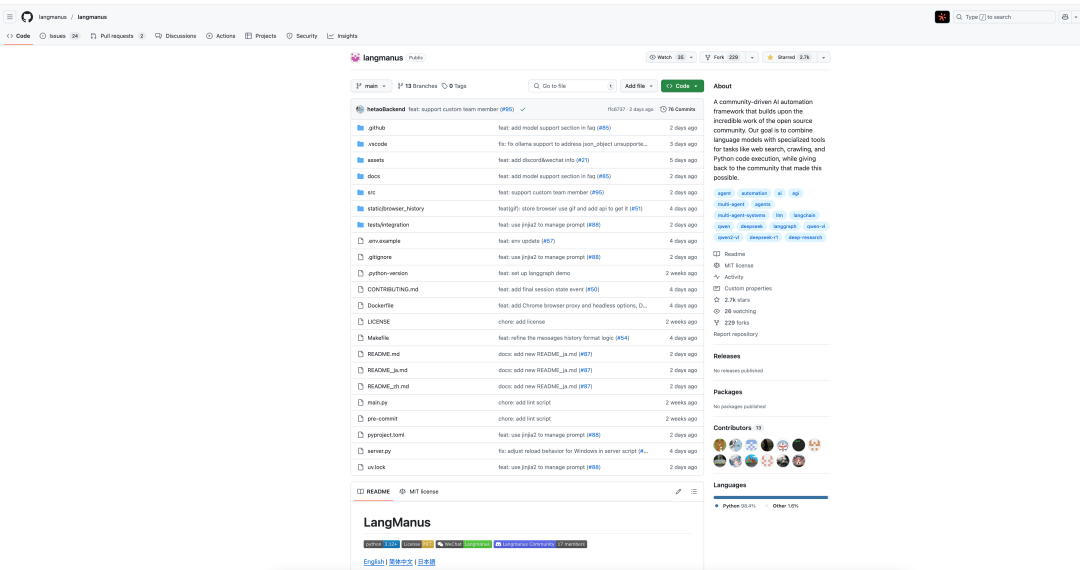1080x570 pixels.
Task: Expand the fork options dropdown arrow
Action: [x=752, y=58]
